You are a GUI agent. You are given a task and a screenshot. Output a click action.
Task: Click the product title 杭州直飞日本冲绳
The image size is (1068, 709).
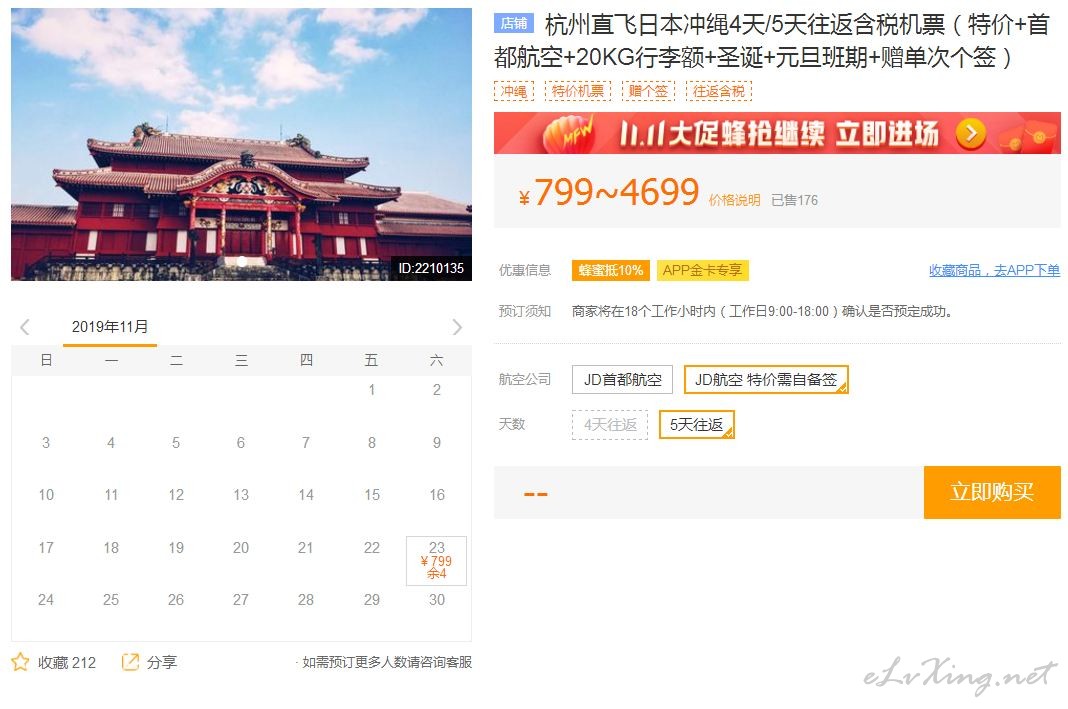coord(771,41)
